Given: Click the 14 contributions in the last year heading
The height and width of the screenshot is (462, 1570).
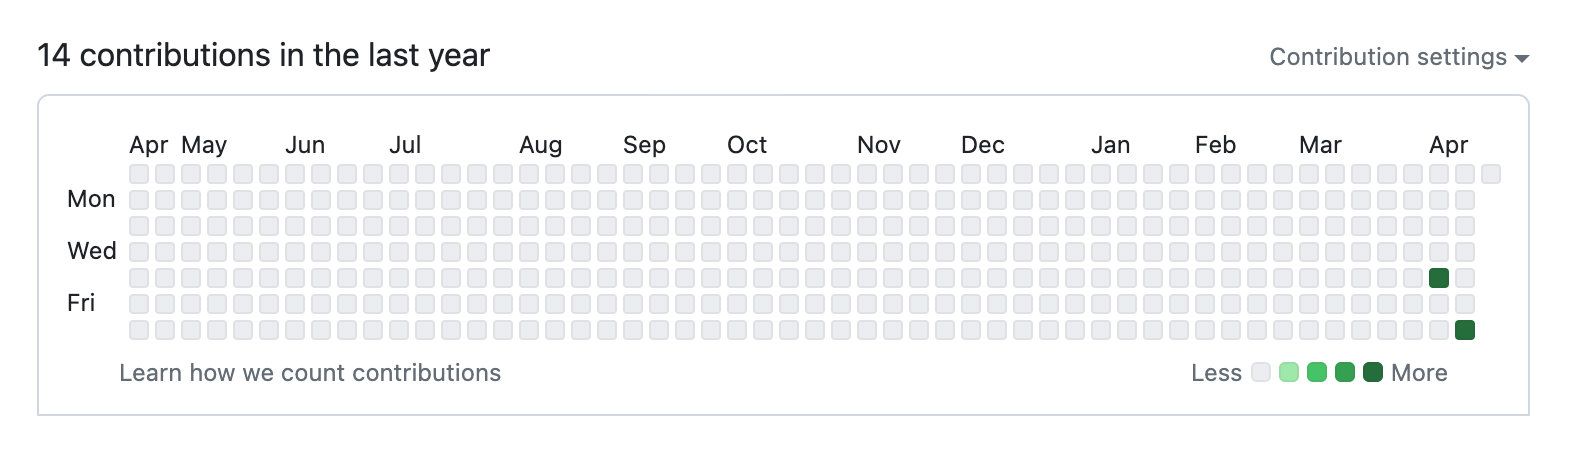Looking at the screenshot, I should click(x=264, y=55).
